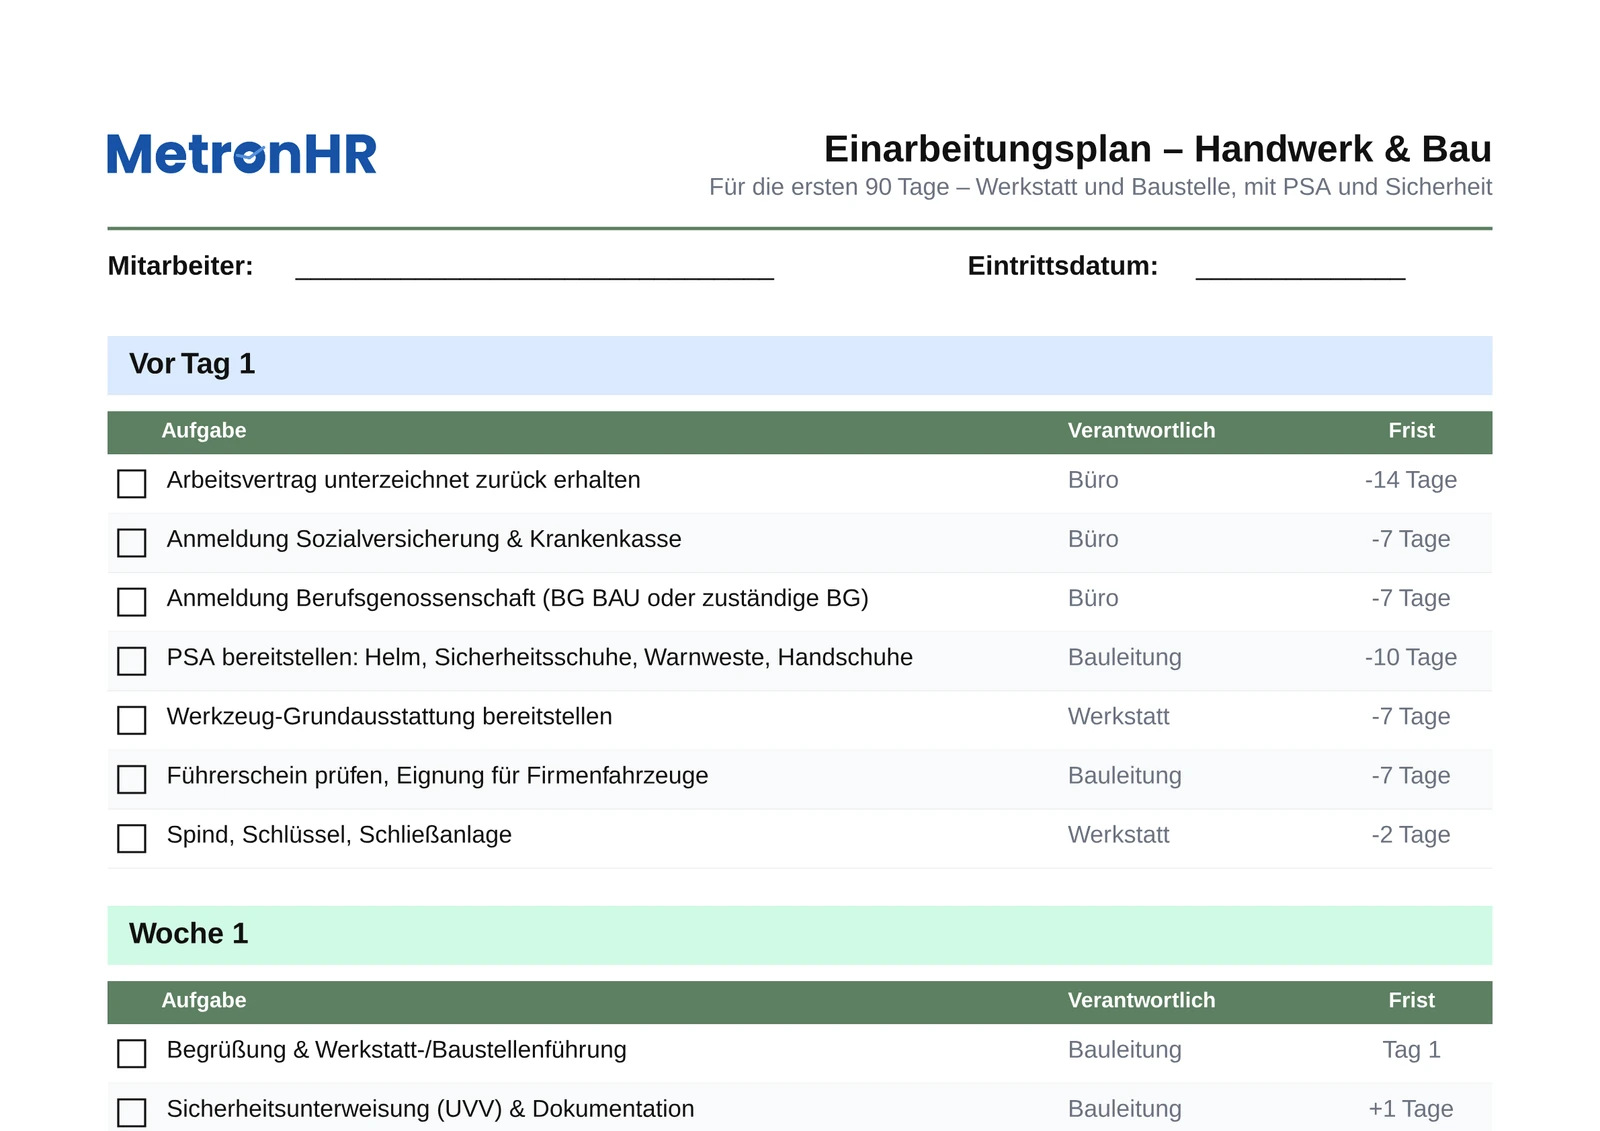Click the 'Mitarbeiter:' label

point(180,266)
